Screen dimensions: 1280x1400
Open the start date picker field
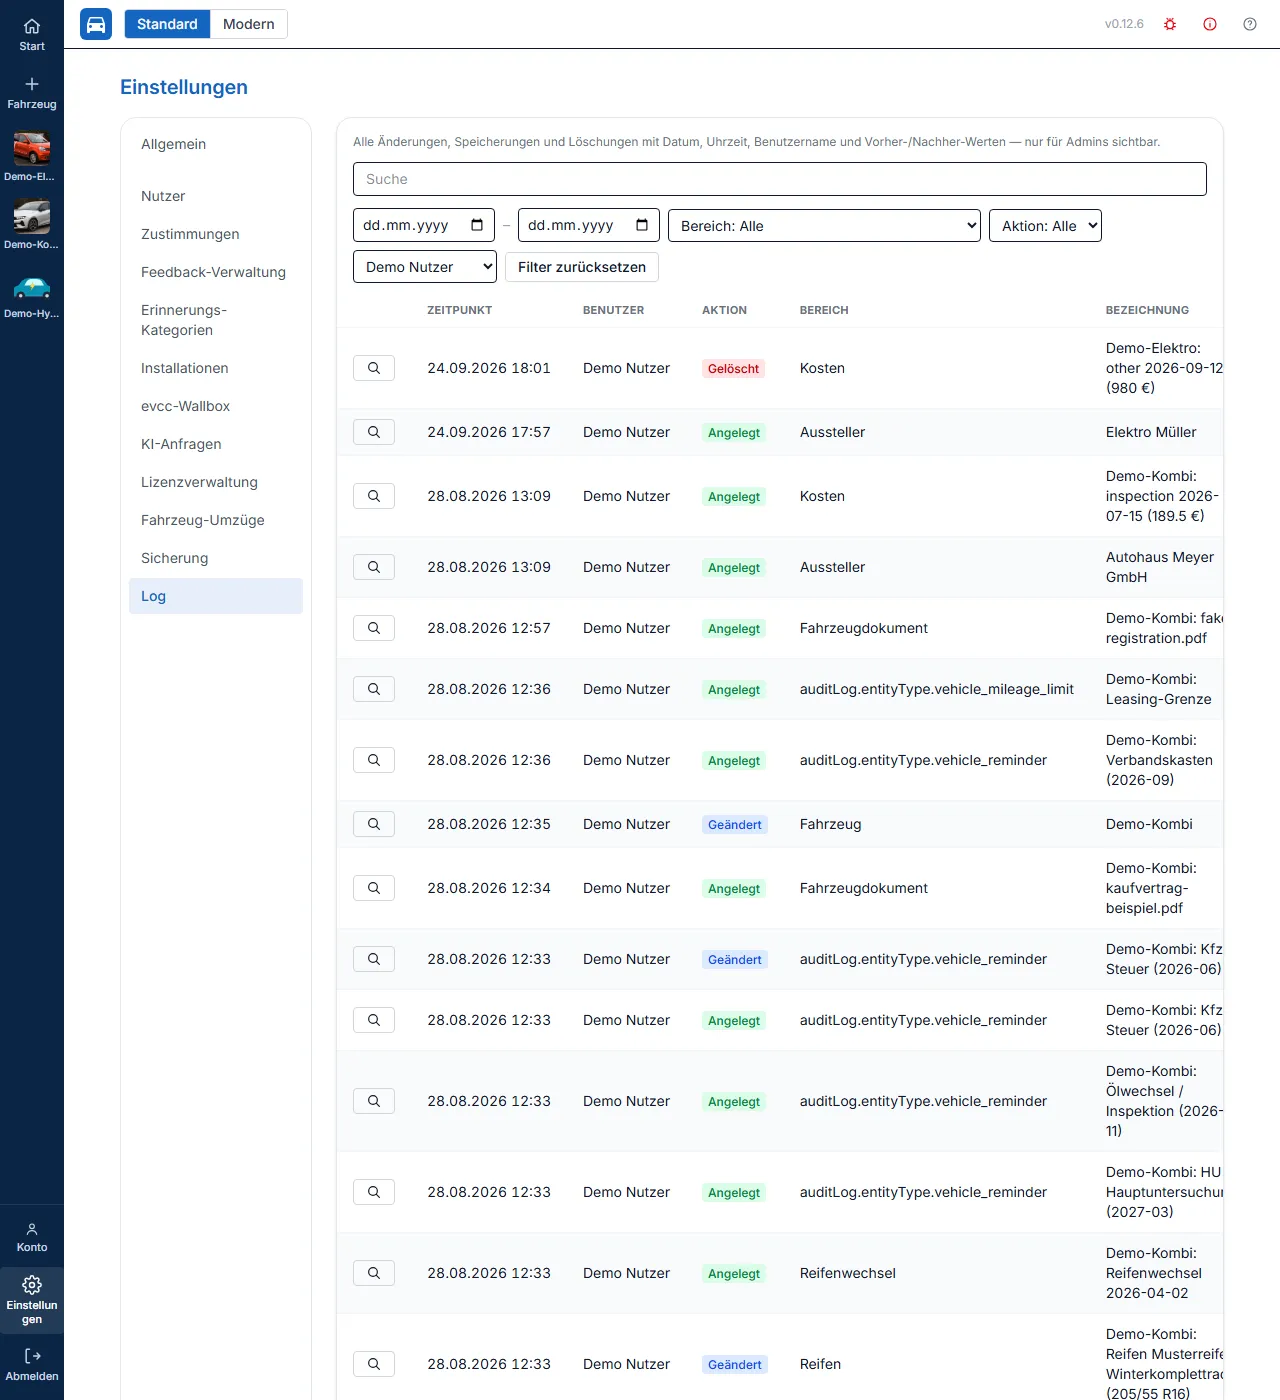point(424,225)
